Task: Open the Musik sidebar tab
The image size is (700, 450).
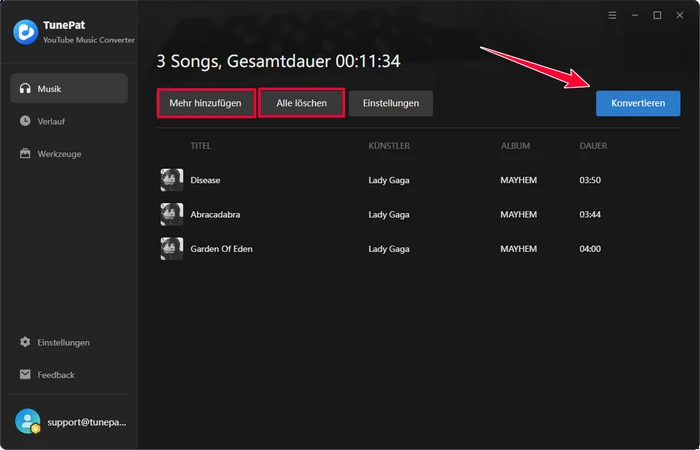Action: click(x=69, y=88)
